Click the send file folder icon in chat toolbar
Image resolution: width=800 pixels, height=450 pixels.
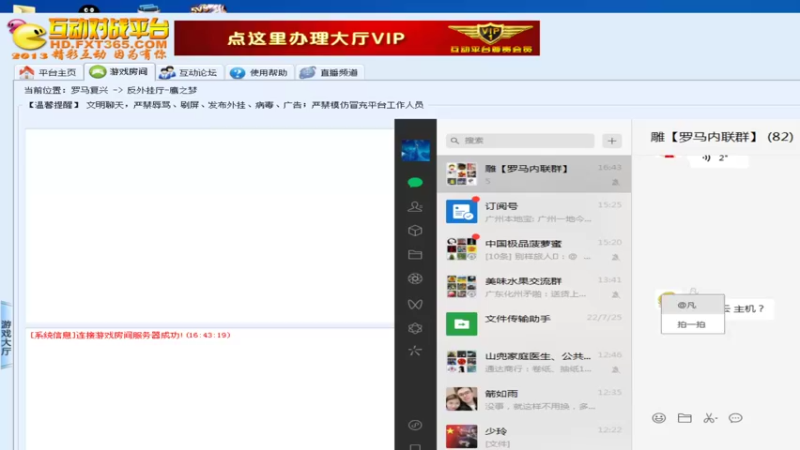click(x=684, y=418)
